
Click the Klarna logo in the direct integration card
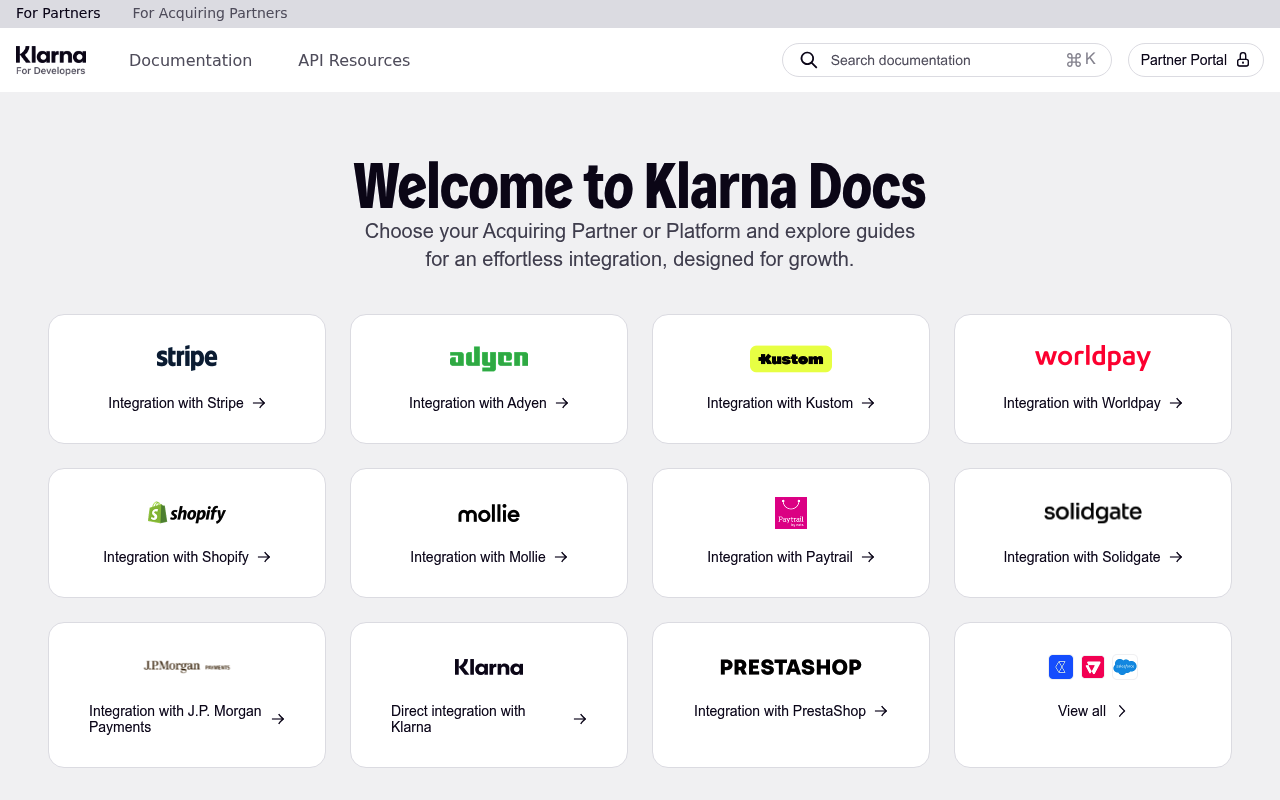(489, 667)
